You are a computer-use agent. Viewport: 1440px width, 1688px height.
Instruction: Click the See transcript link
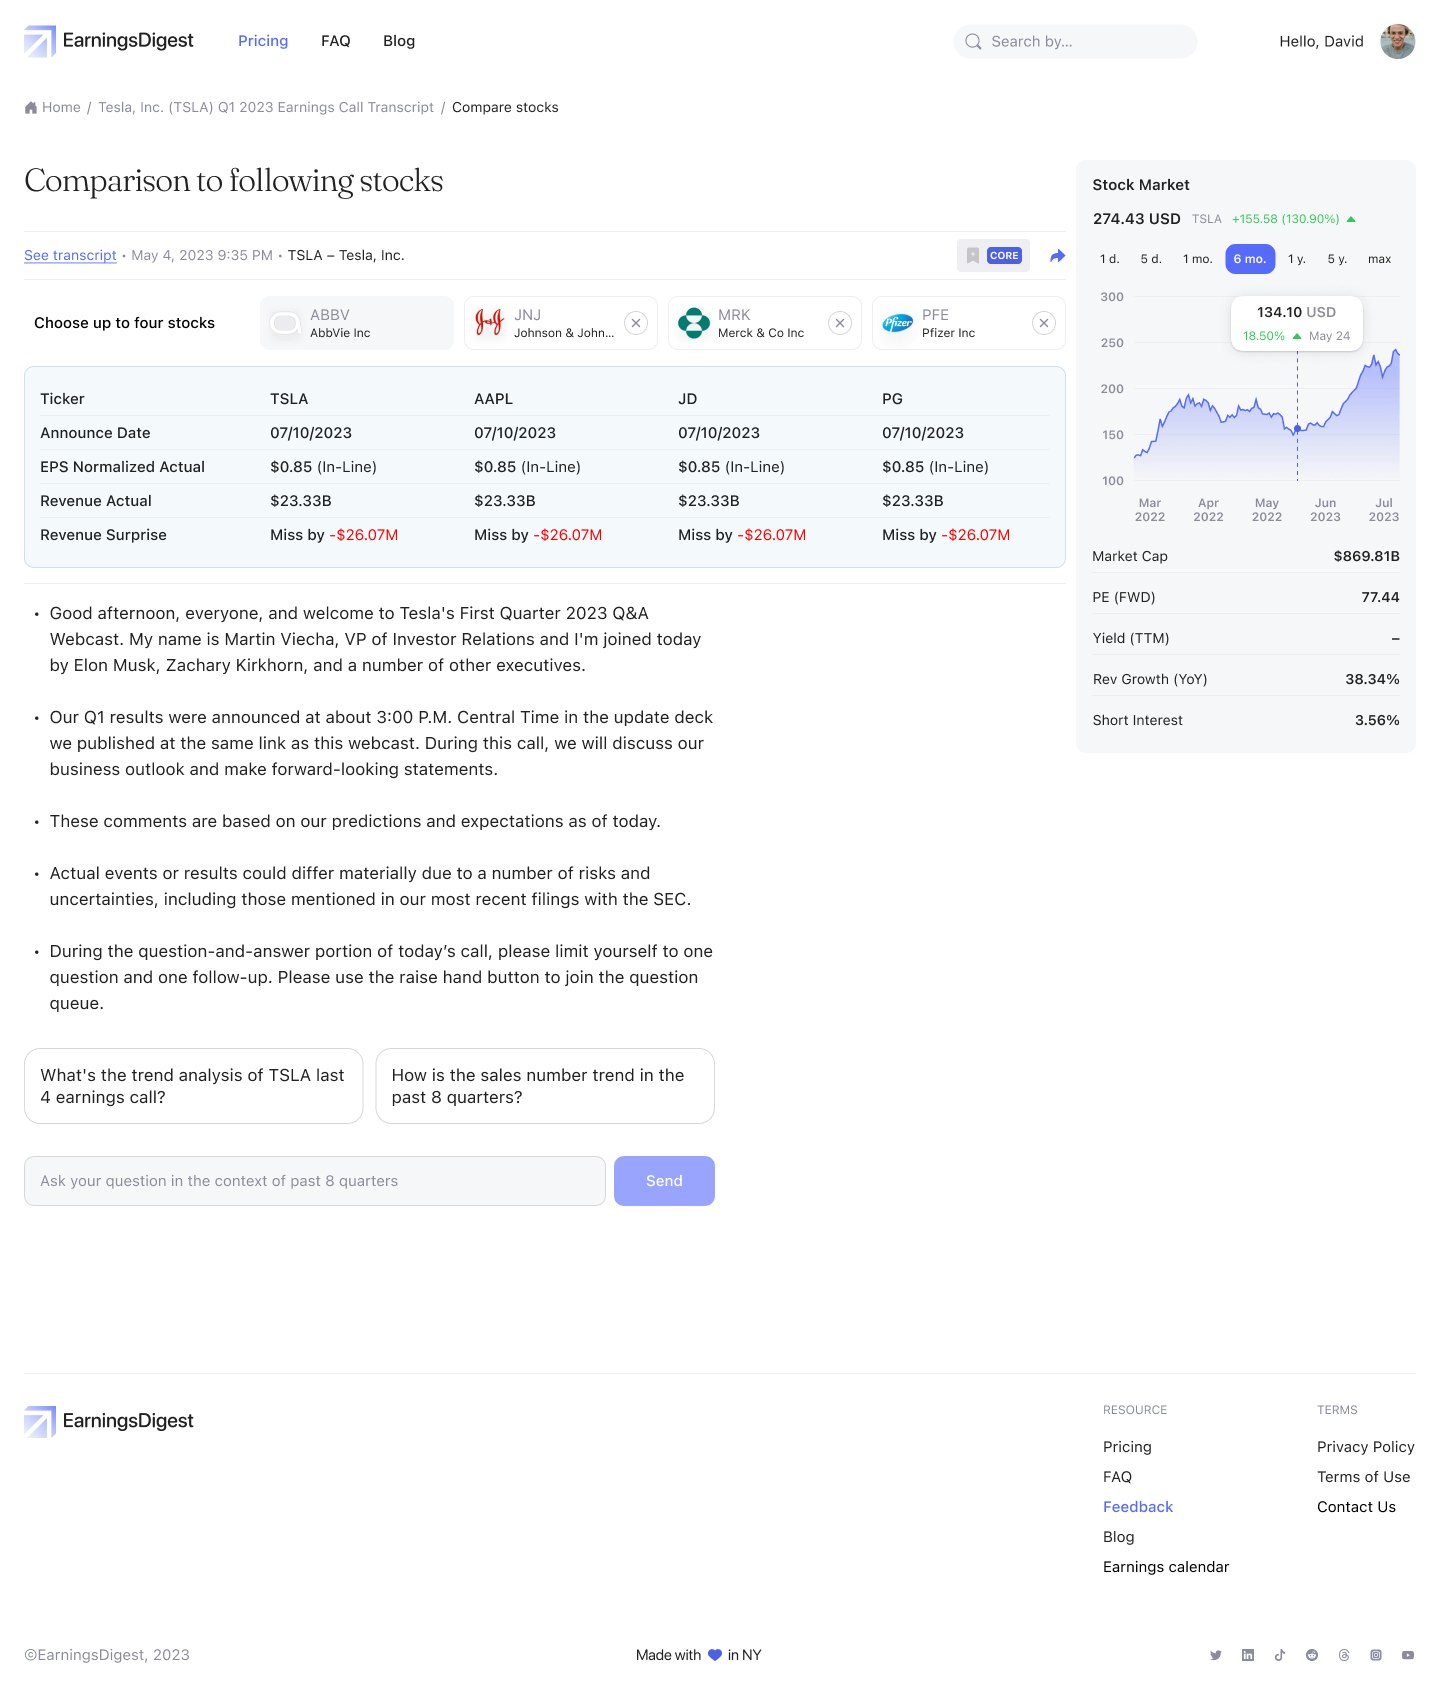tap(70, 255)
